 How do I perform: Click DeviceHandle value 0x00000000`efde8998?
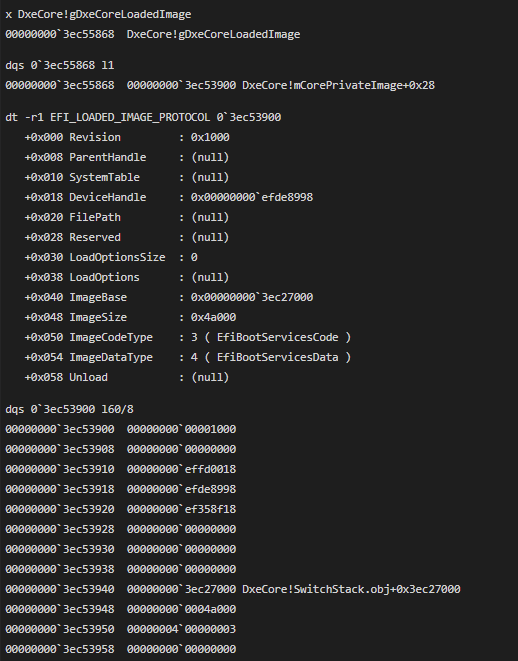tap(252, 197)
